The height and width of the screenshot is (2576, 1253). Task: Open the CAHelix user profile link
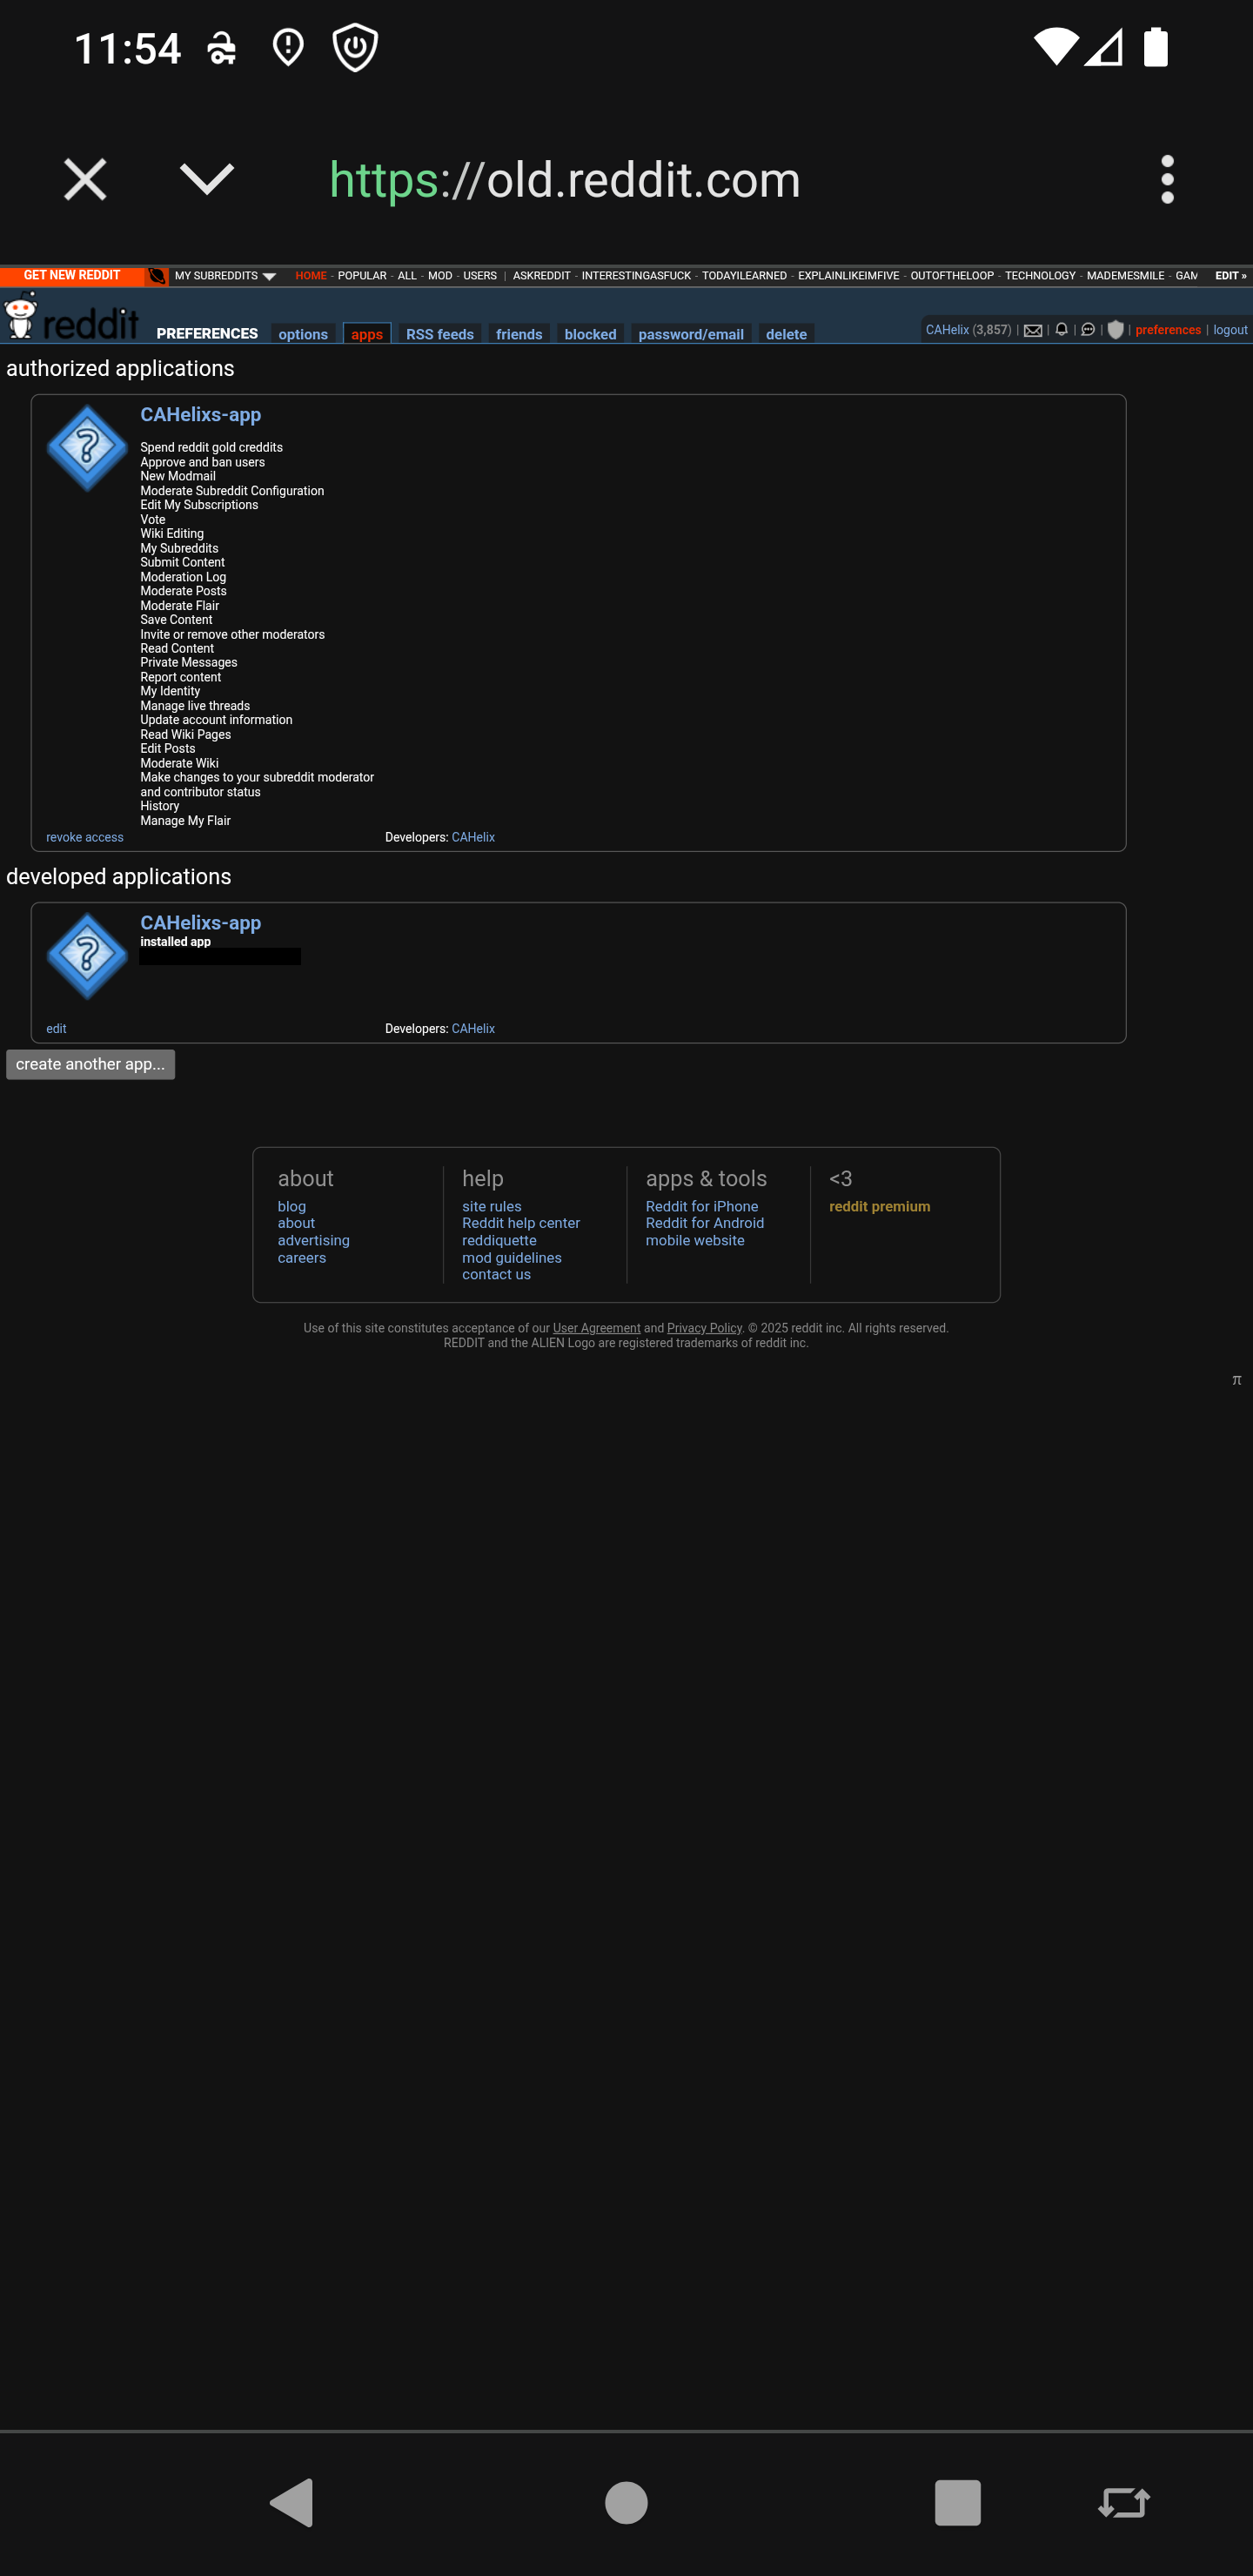click(947, 330)
